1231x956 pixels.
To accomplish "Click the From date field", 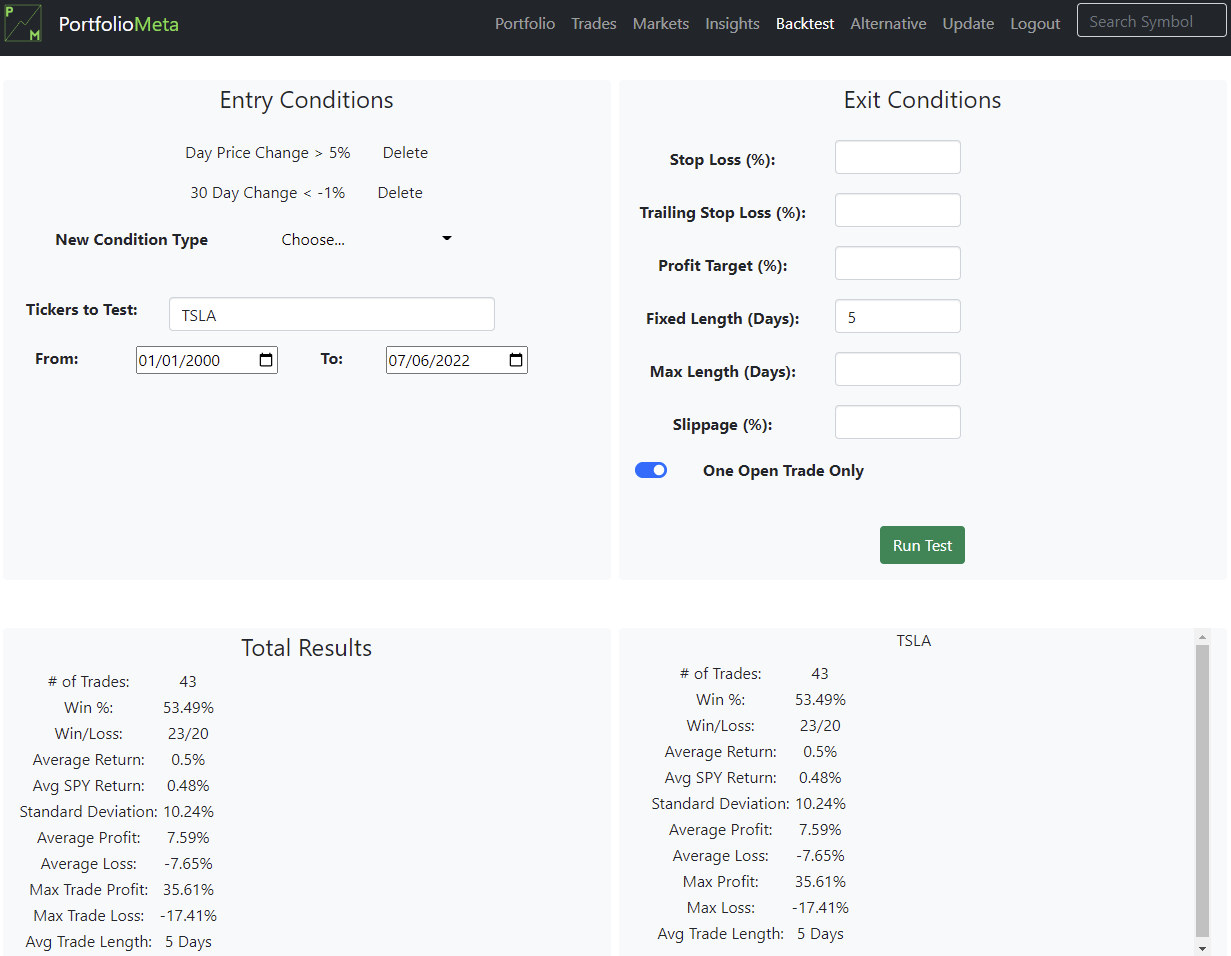I will coord(207,360).
